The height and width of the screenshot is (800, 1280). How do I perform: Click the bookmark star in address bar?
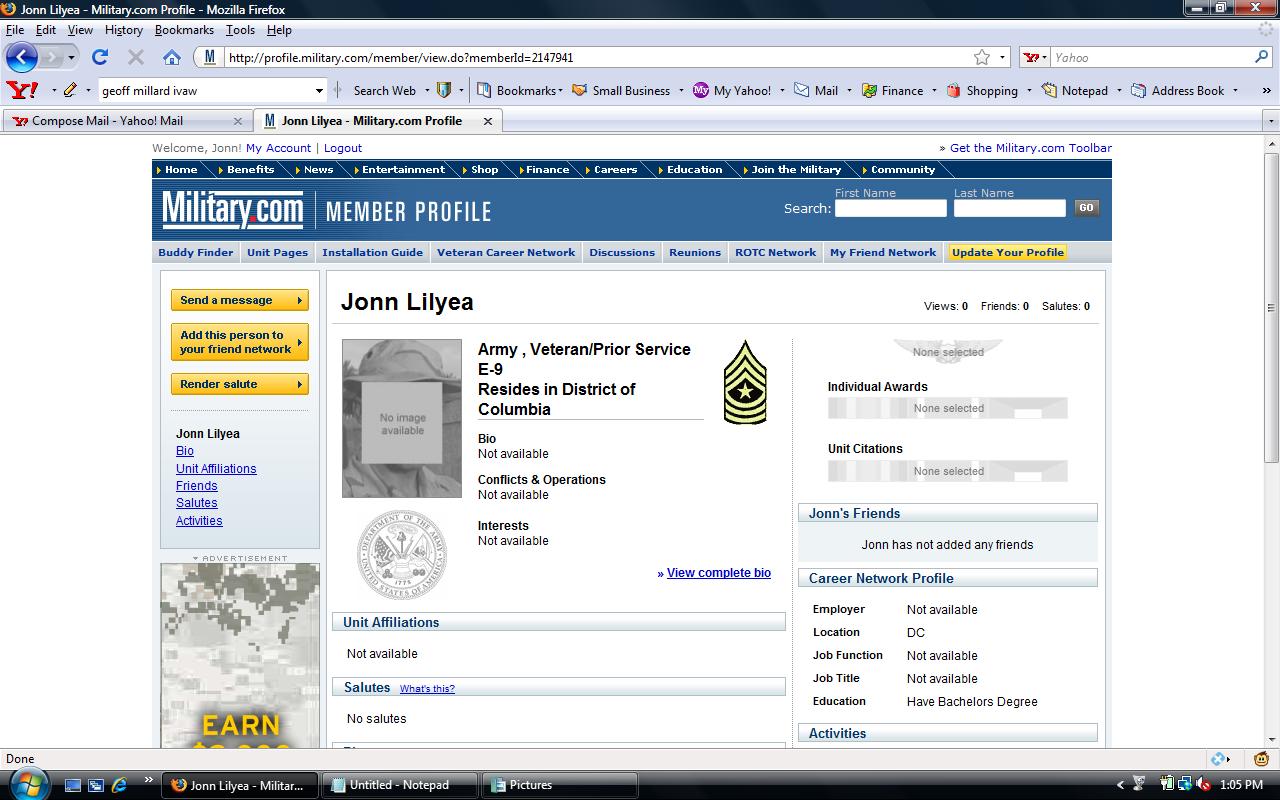pyautogui.click(x=982, y=57)
